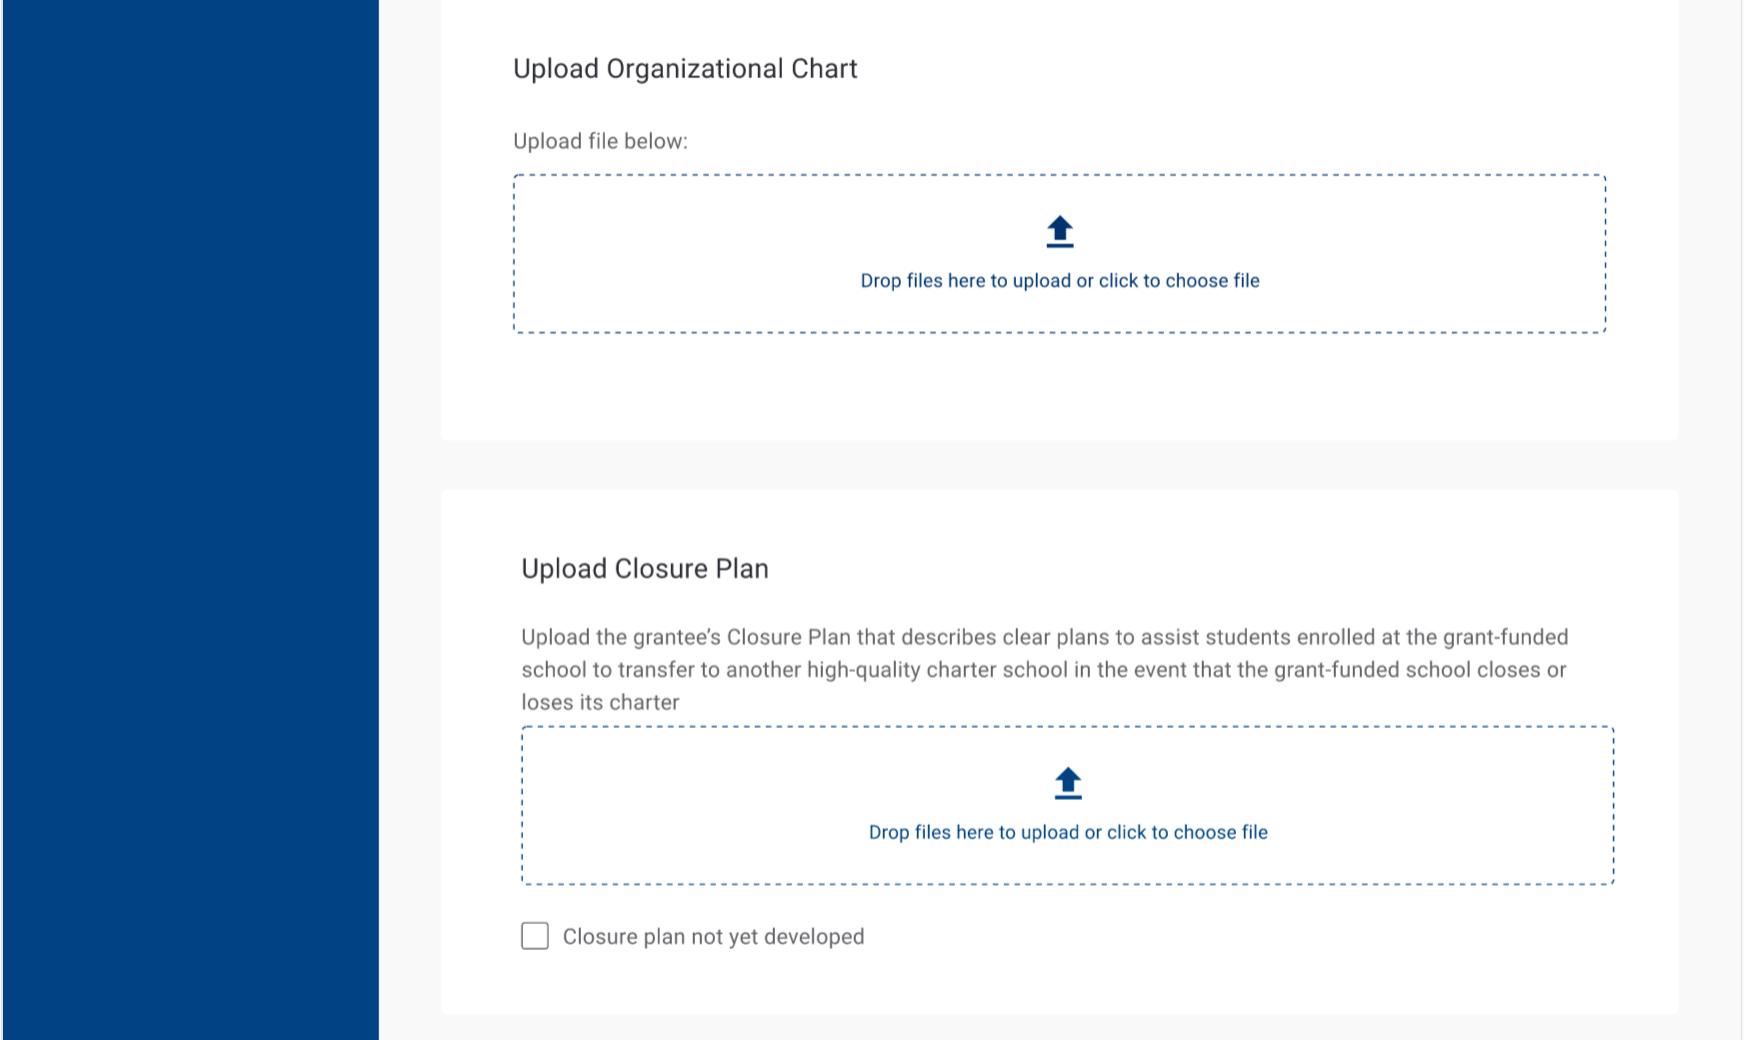
Task: Click gray gap between the two upload cards
Action: [x=1060, y=465]
